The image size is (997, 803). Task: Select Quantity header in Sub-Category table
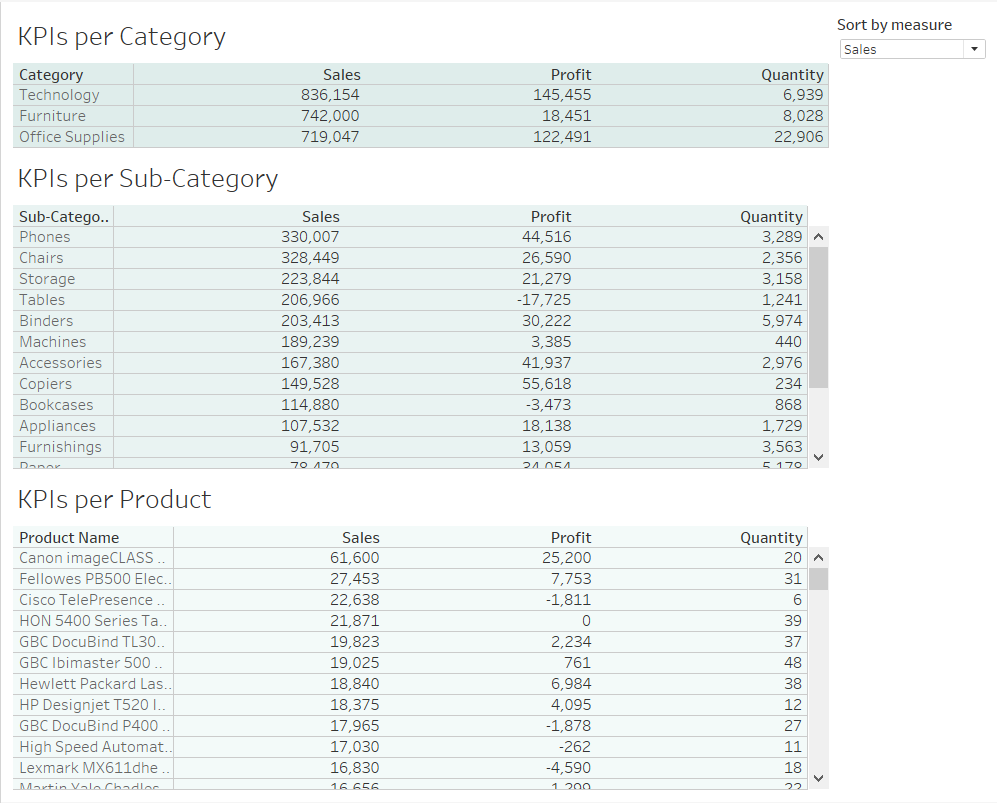point(771,216)
